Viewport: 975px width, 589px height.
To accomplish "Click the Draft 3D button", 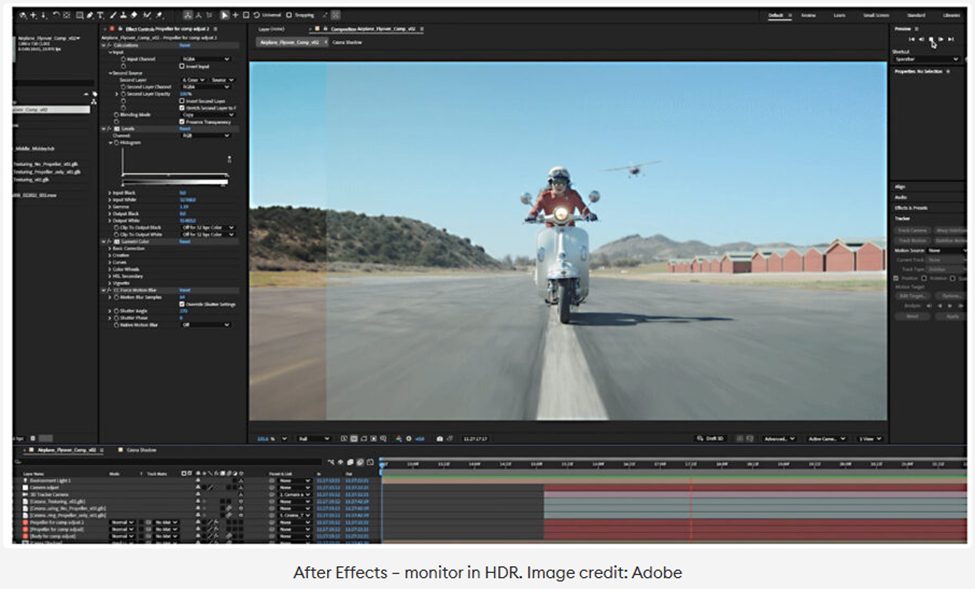I will (710, 438).
